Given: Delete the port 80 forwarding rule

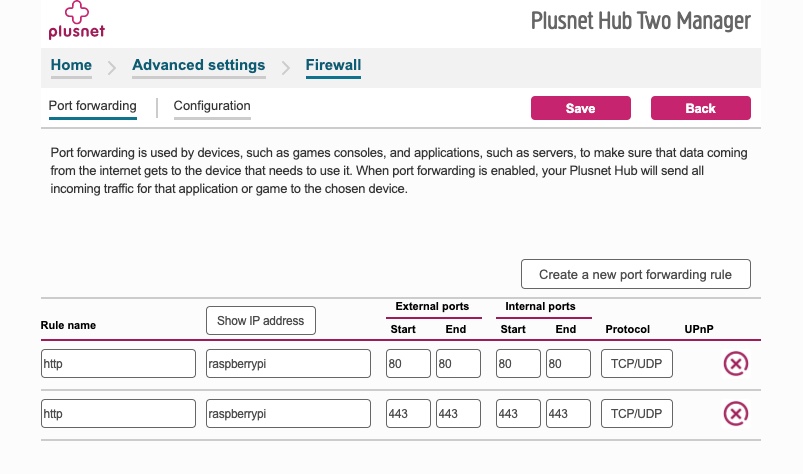Looking at the screenshot, I should pyautogui.click(x=735, y=364).
